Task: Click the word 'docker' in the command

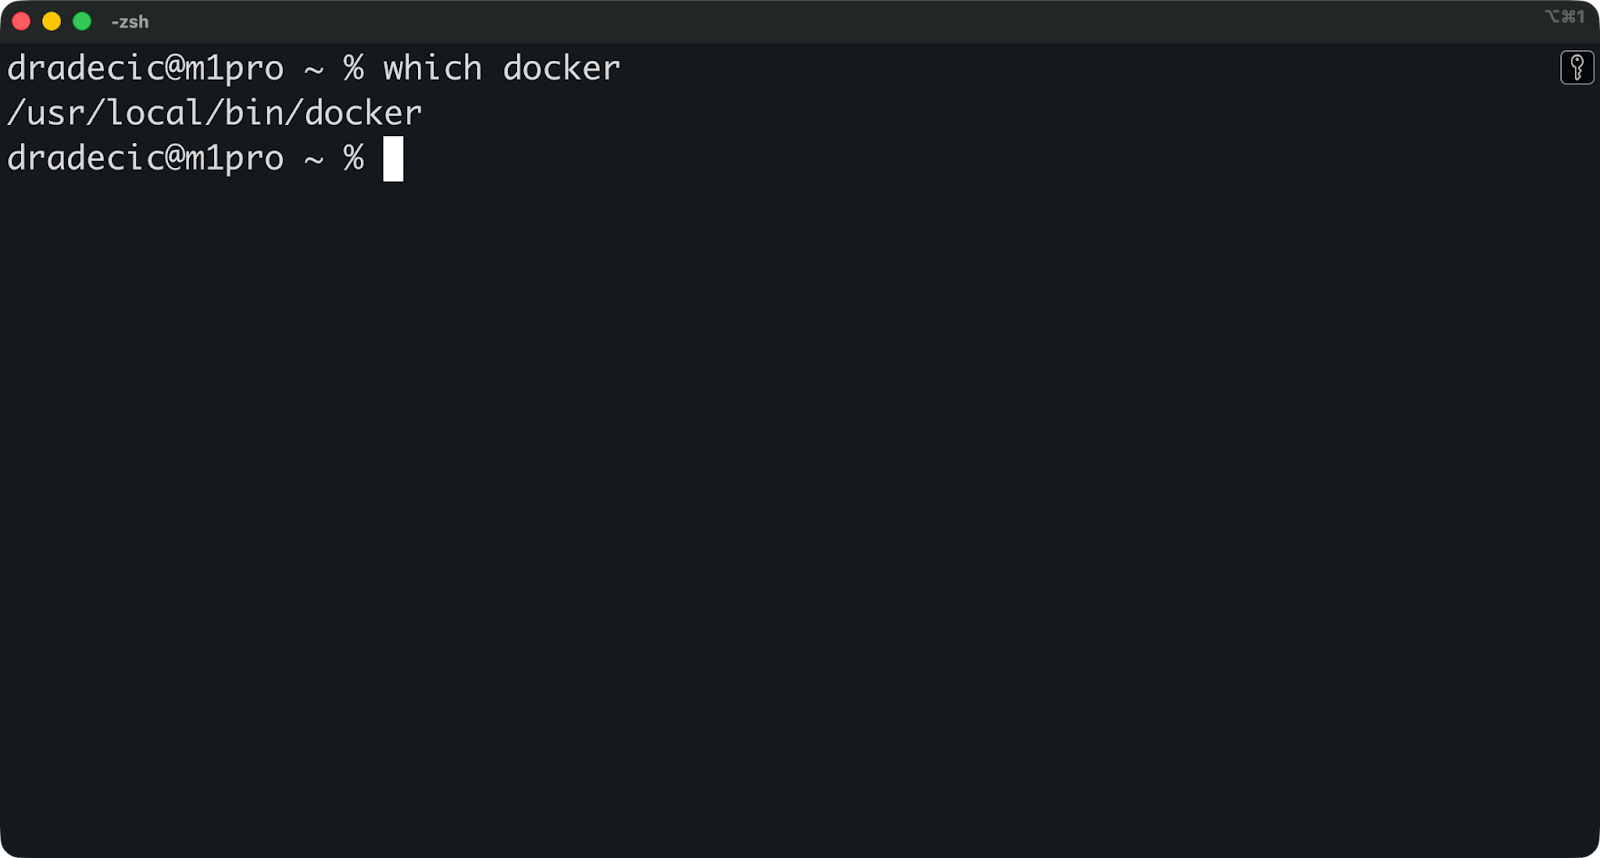Action: click(563, 67)
